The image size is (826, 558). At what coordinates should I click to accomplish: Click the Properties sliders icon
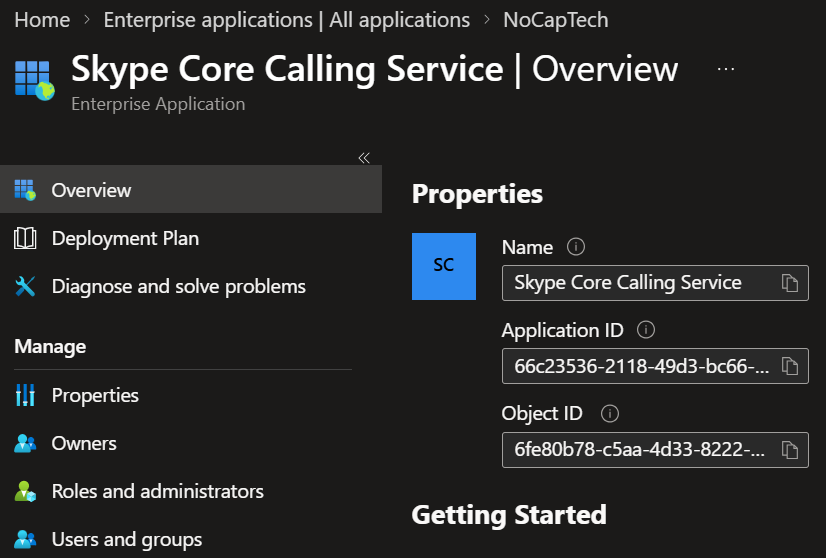click(25, 395)
